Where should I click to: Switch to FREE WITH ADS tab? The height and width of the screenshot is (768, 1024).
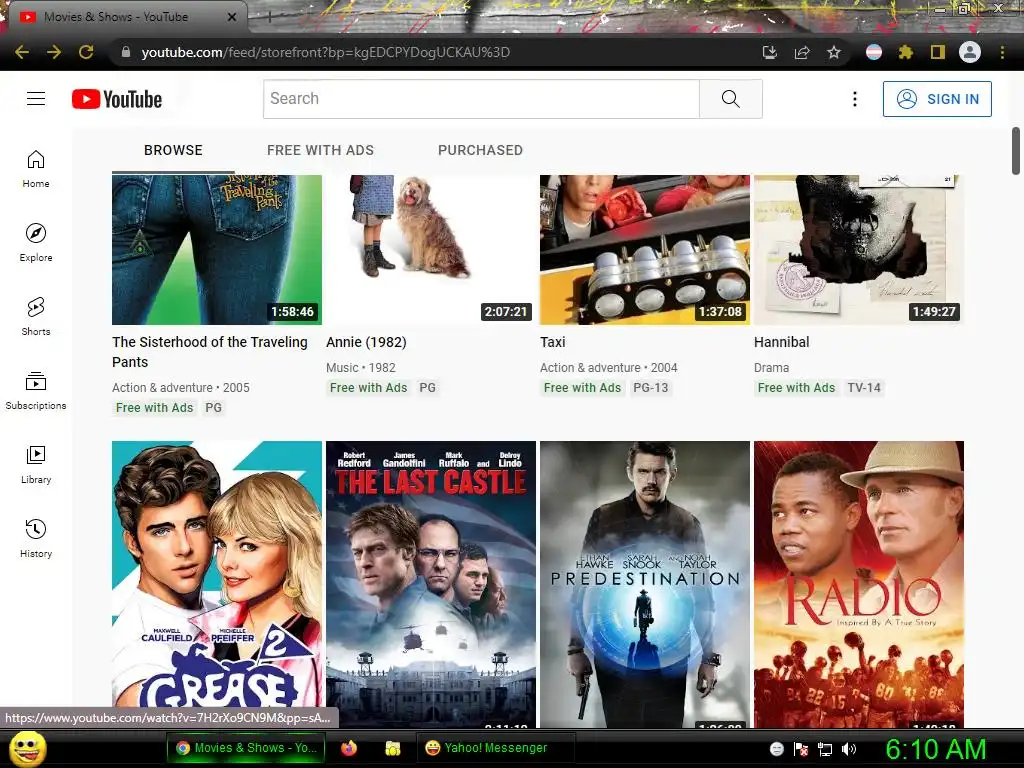pyautogui.click(x=320, y=150)
